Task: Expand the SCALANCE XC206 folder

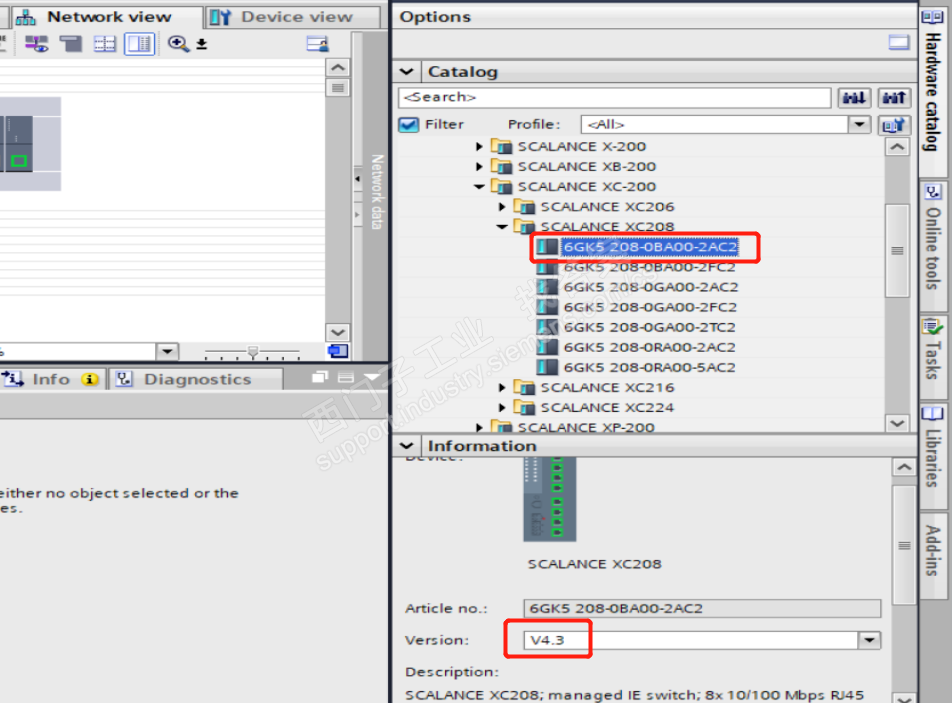Action: coord(502,206)
